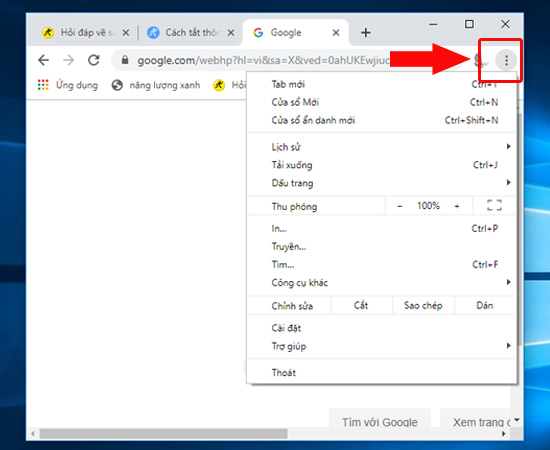Click the horizontal scrollbar thumb
Viewport: 550px width, 450px height.
coord(163,434)
